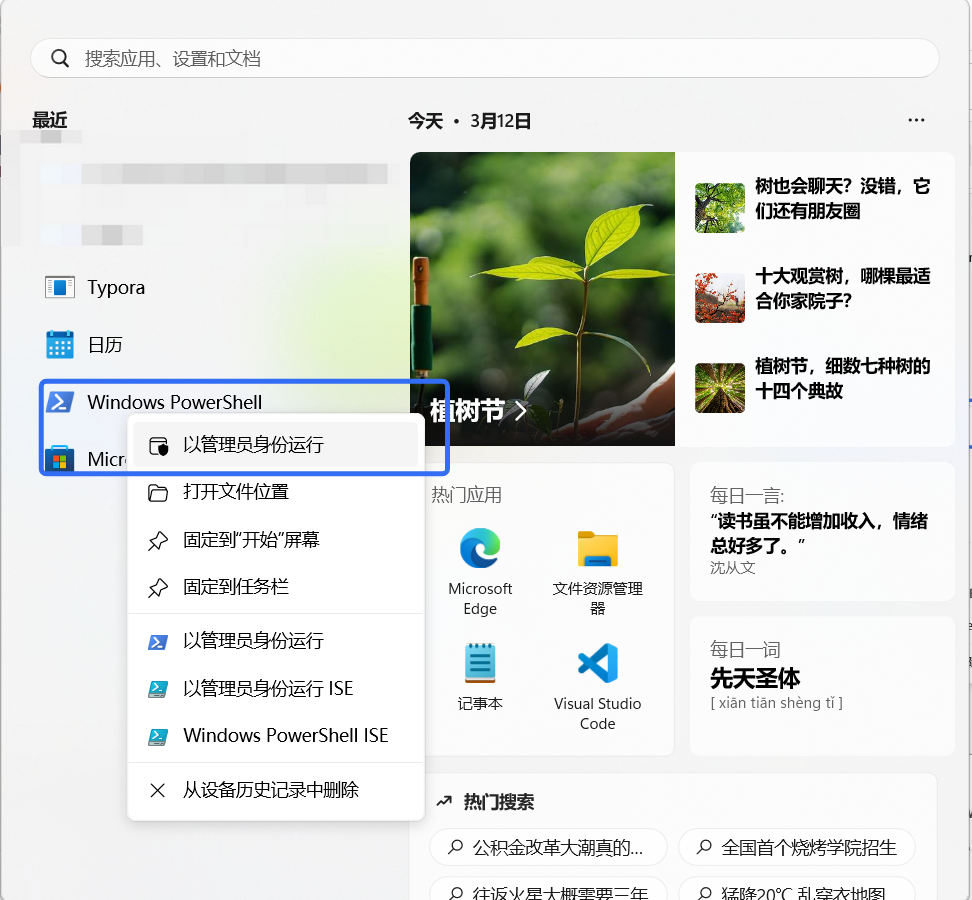972x900 pixels.
Task: Open 日历 from the recent apps
Action: coord(104,344)
